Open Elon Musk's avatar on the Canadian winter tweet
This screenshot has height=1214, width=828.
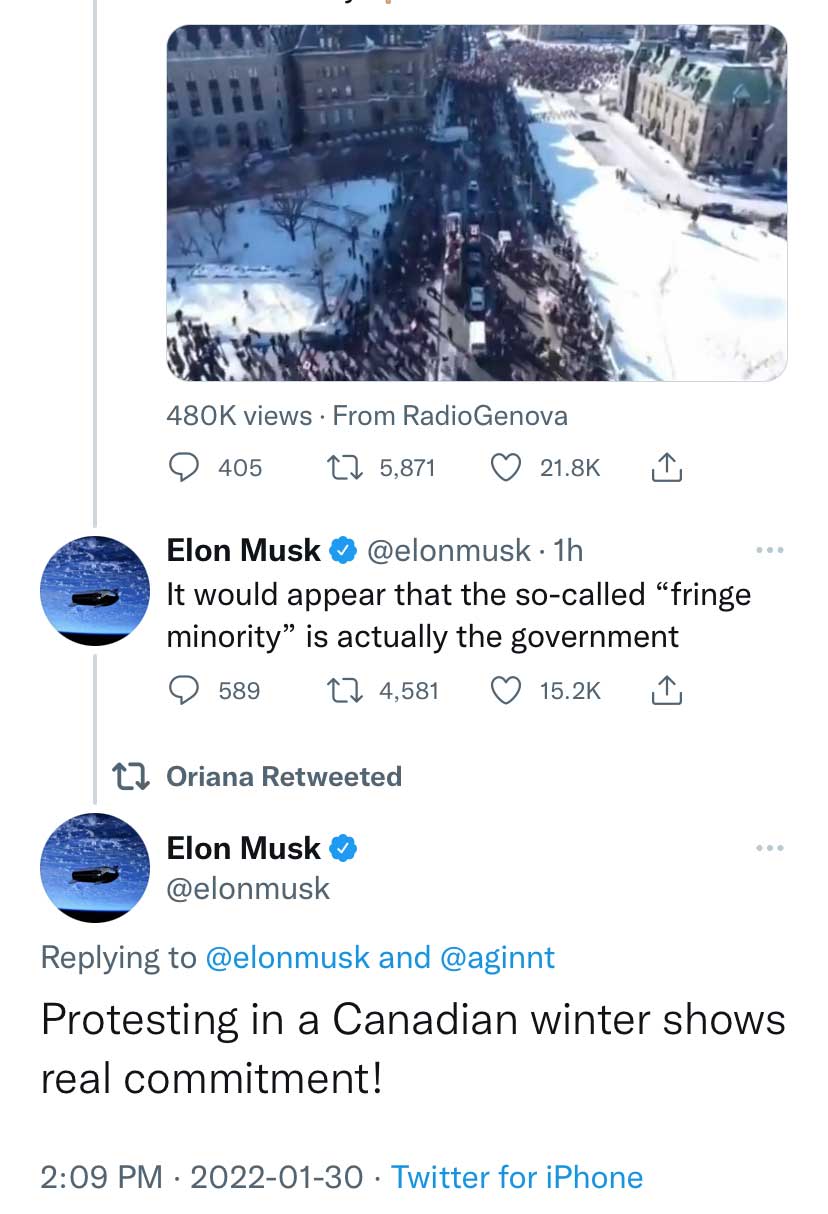tap(94, 867)
